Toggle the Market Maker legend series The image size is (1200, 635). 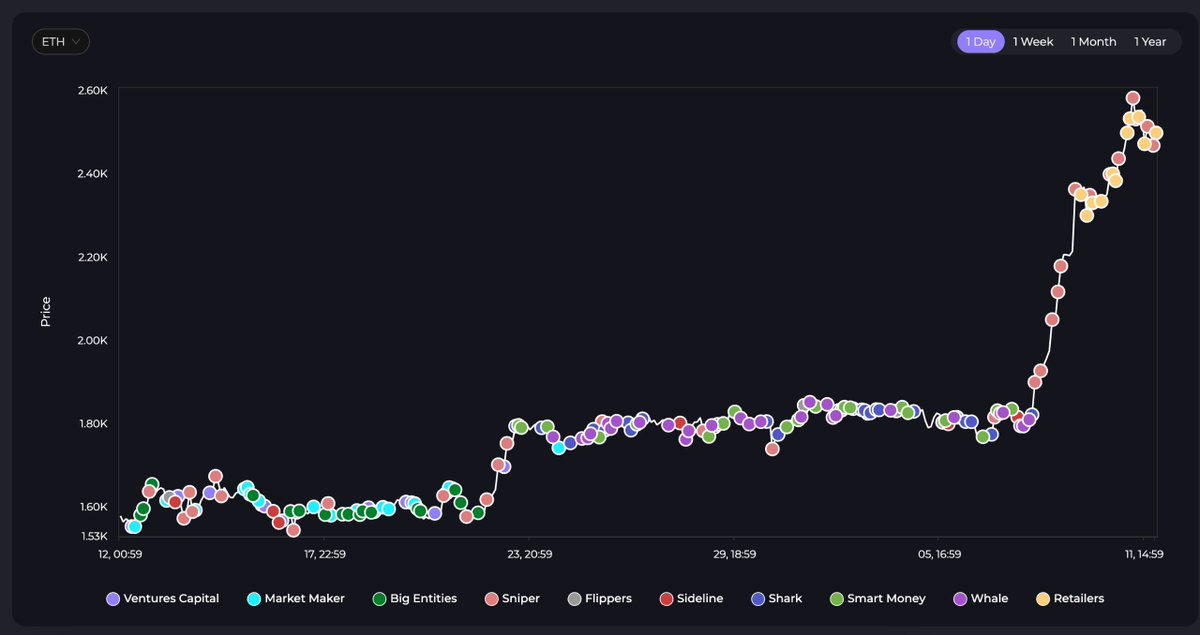(296, 599)
